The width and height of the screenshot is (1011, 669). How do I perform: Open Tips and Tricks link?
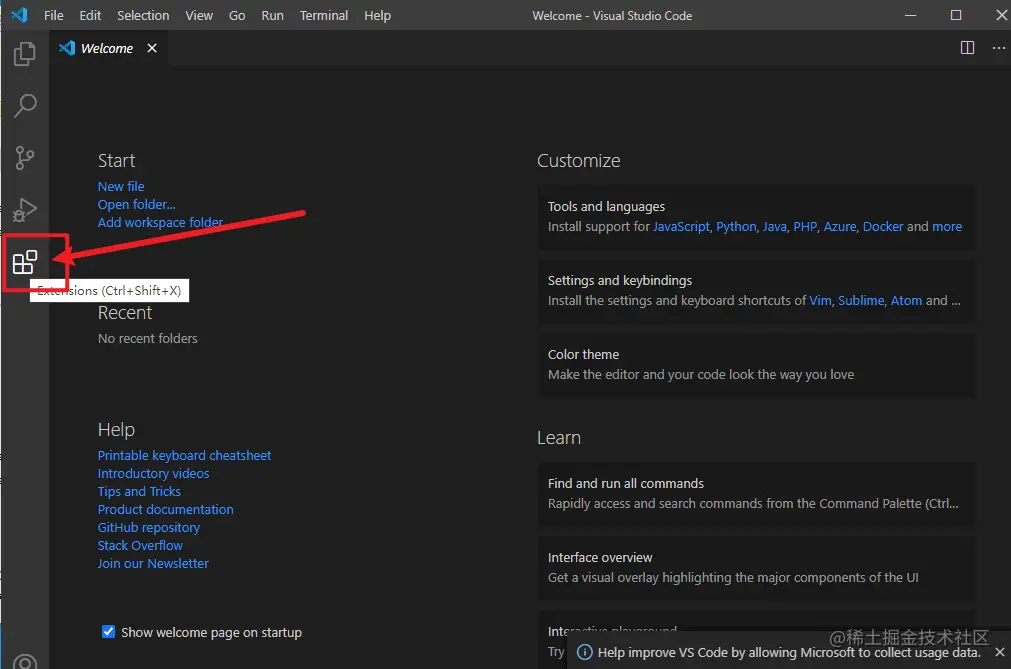[139, 491]
